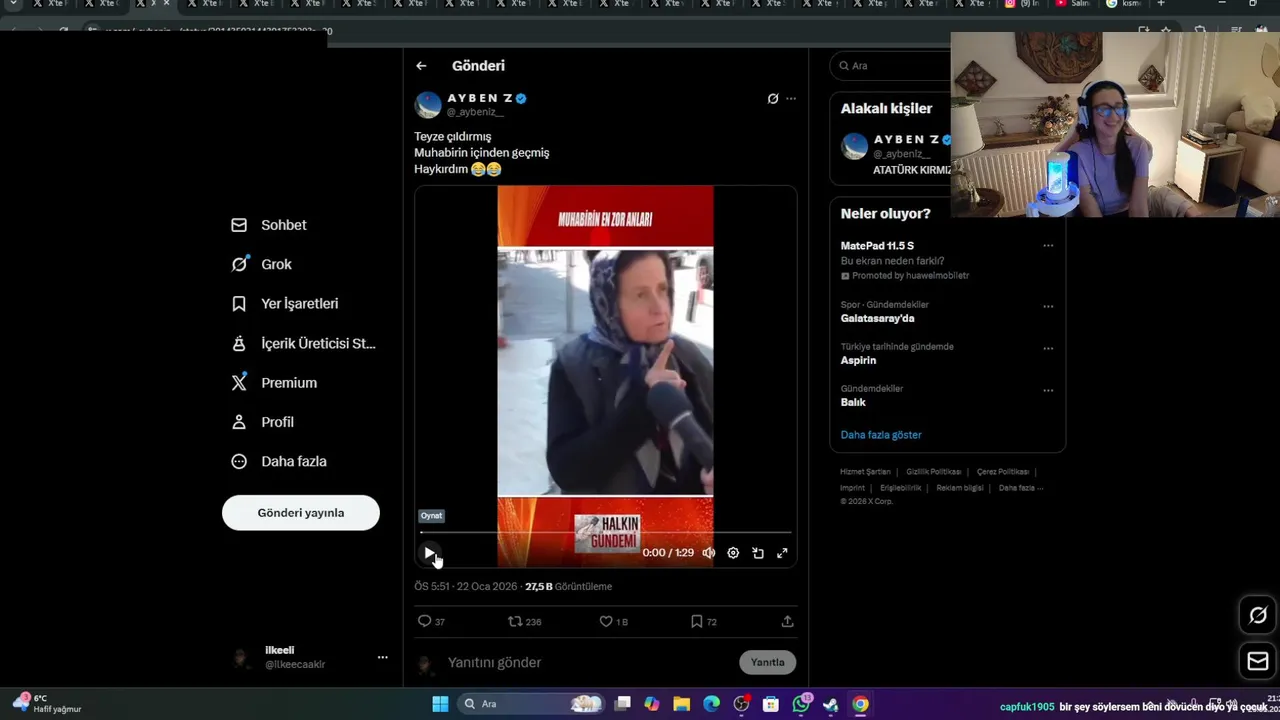Open Gizlilik Politikası footer link
This screenshot has width=1280, height=720.
point(933,472)
